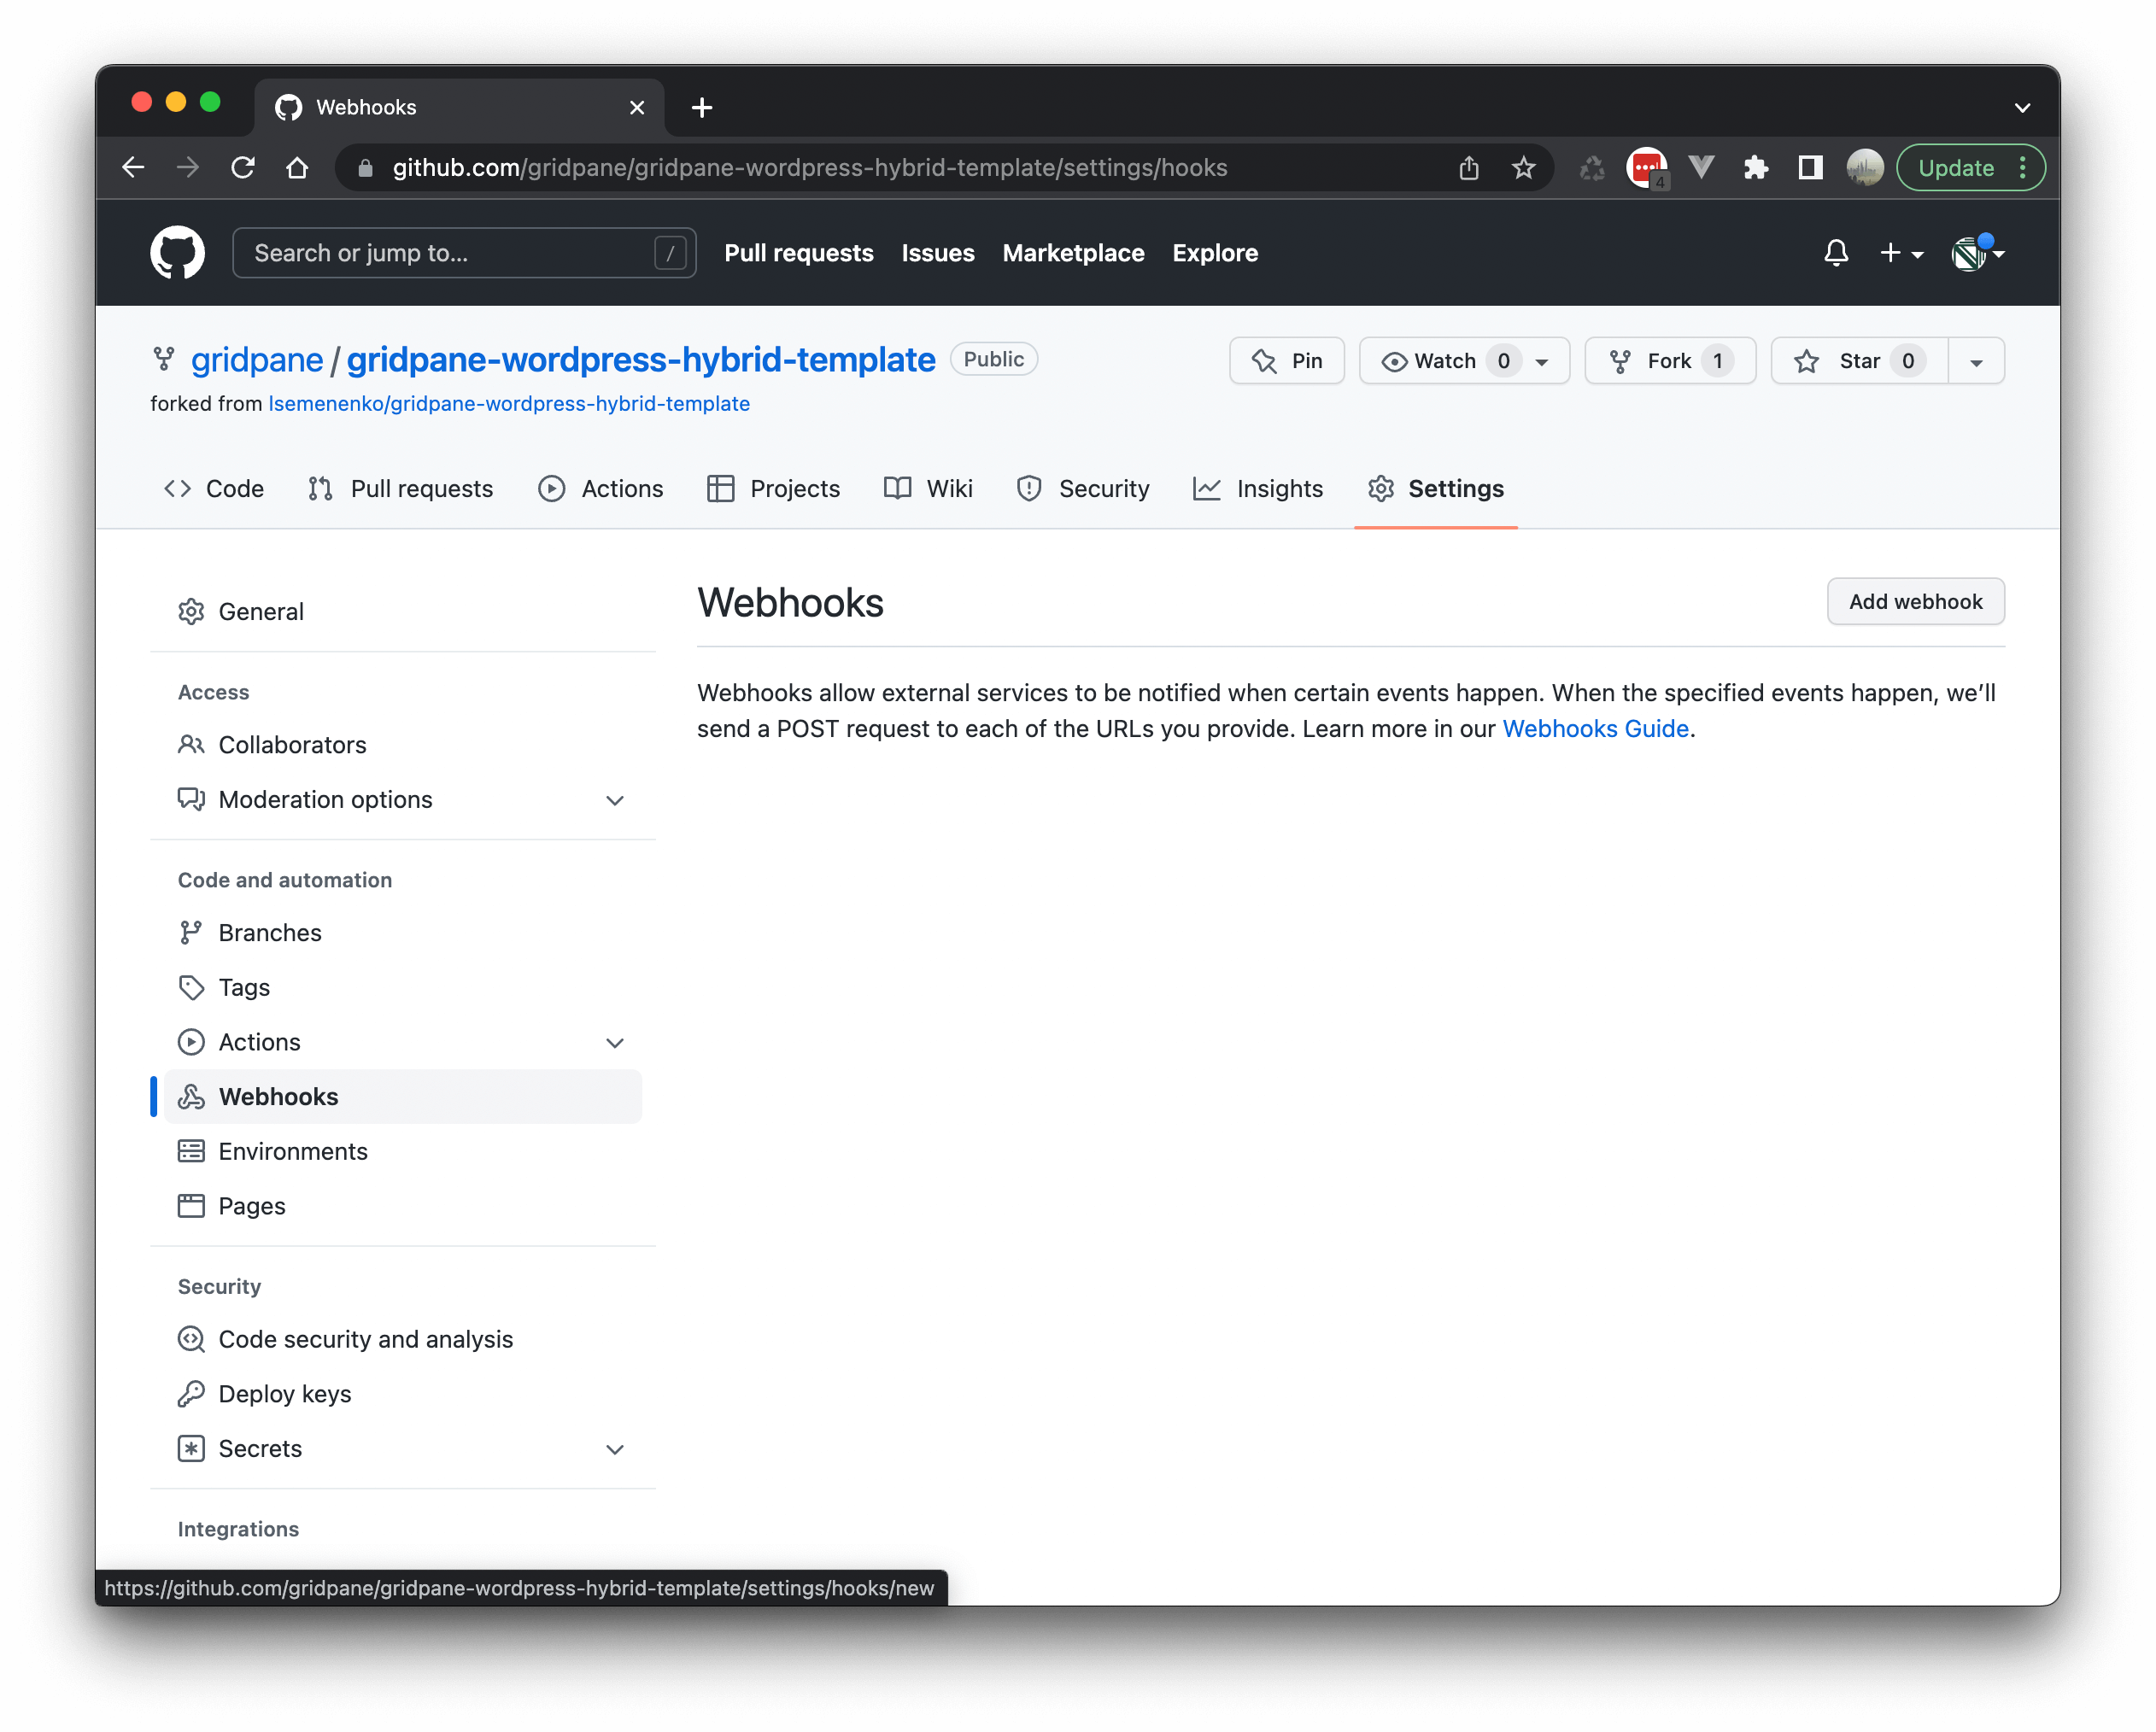The height and width of the screenshot is (1732, 2156).
Task: Pin this repository
Action: (x=1287, y=361)
